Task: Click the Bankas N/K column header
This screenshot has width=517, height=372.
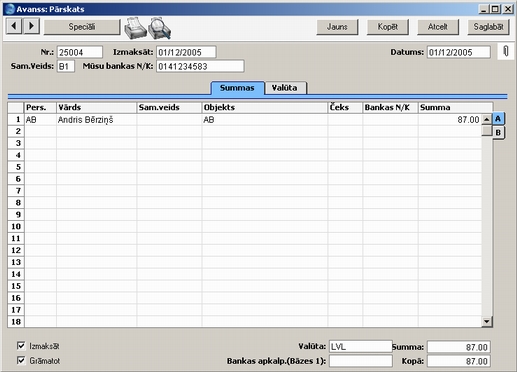Action: (390, 107)
